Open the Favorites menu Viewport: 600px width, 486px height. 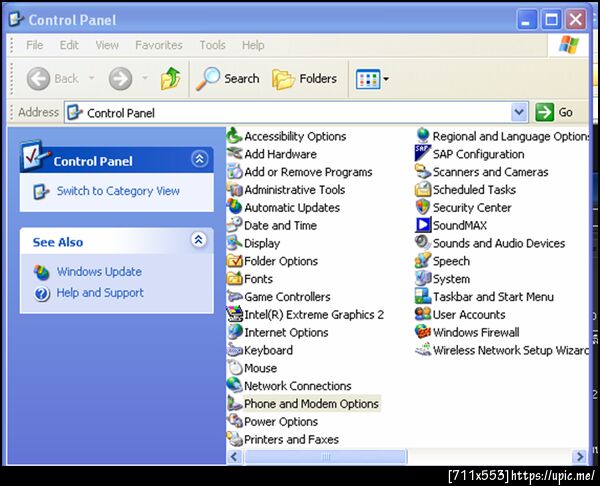159,45
